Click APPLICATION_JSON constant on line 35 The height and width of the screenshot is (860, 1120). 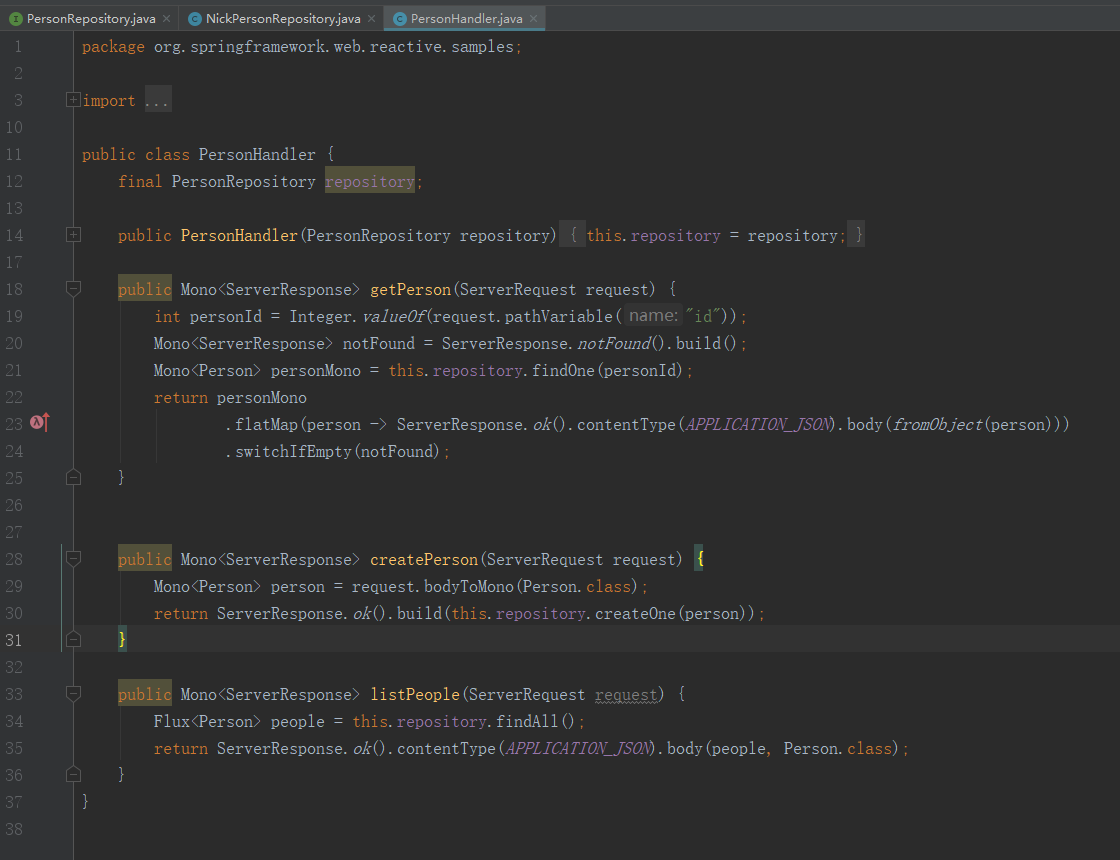point(579,749)
